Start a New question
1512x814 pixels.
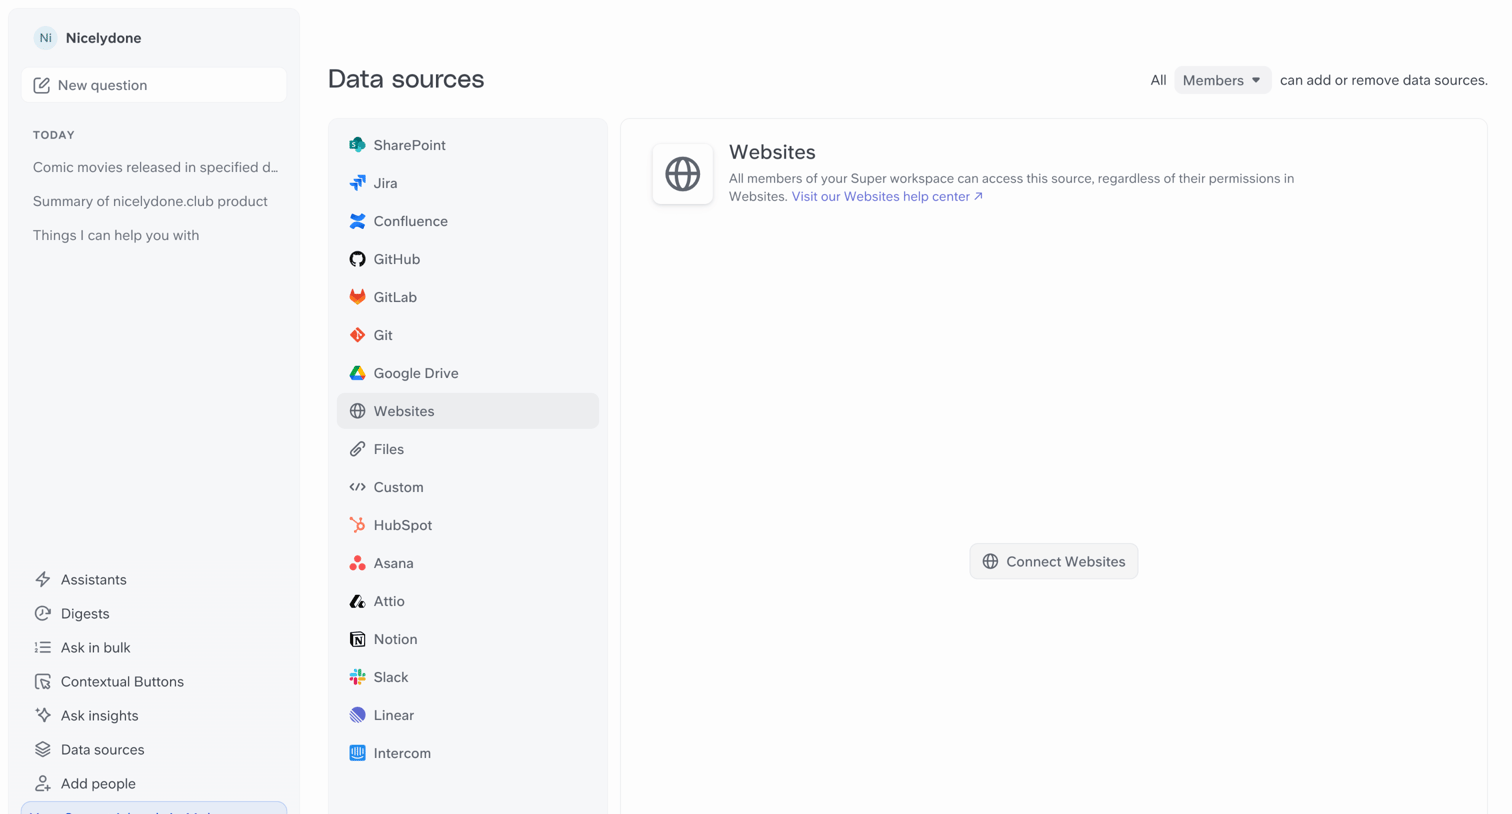[154, 85]
